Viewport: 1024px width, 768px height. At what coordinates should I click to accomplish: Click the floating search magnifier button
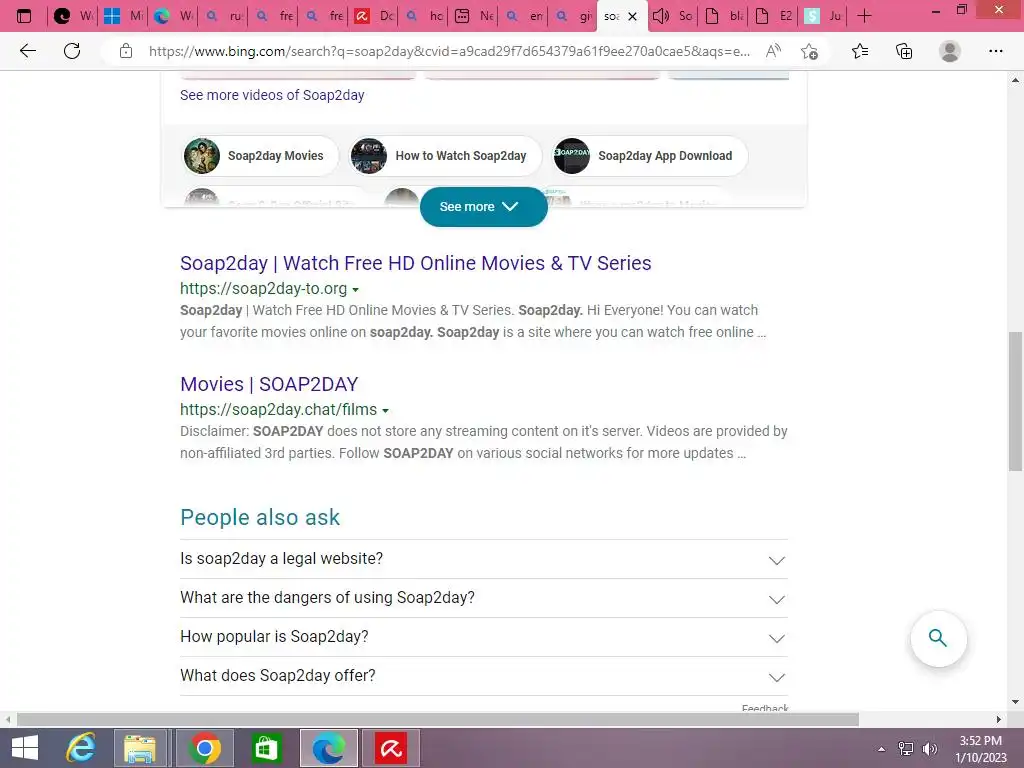[938, 638]
